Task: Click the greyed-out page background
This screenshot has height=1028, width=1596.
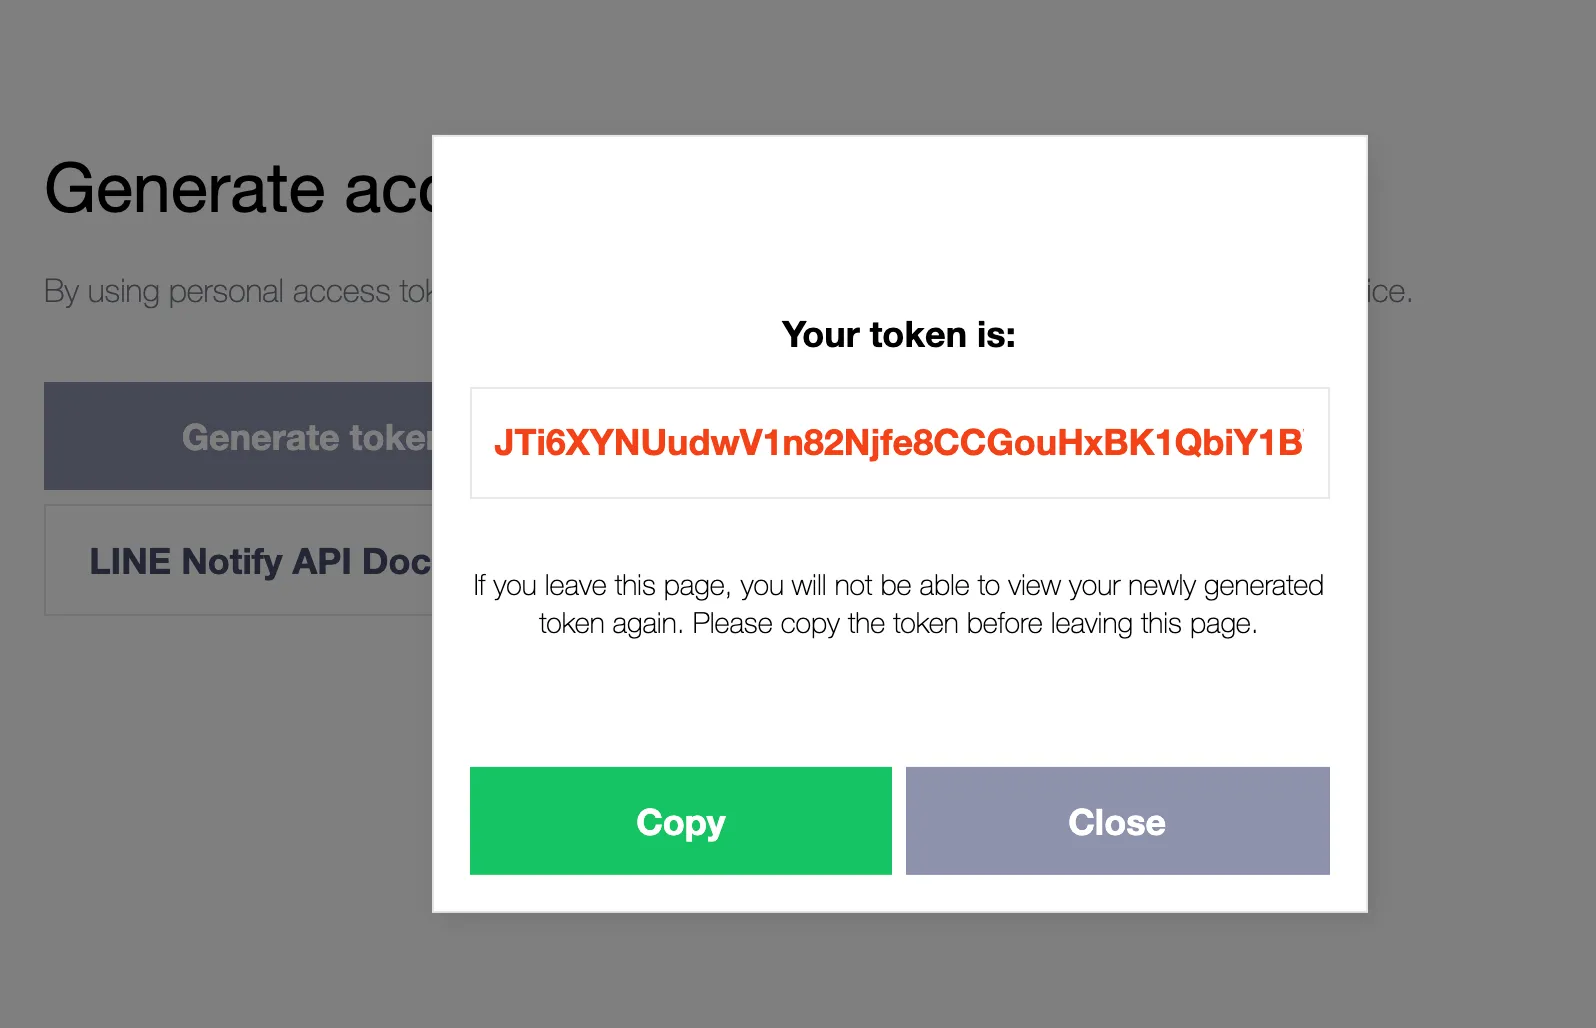Action: click(200, 850)
